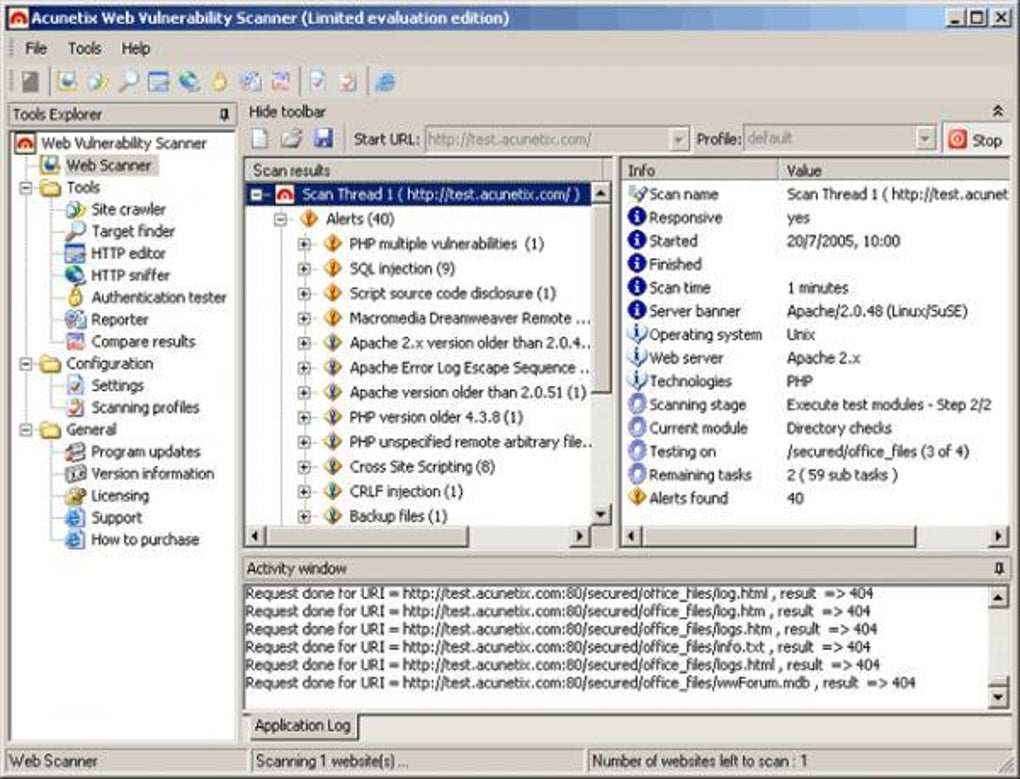
Task: Click the Version information icon
Action: coord(76,473)
